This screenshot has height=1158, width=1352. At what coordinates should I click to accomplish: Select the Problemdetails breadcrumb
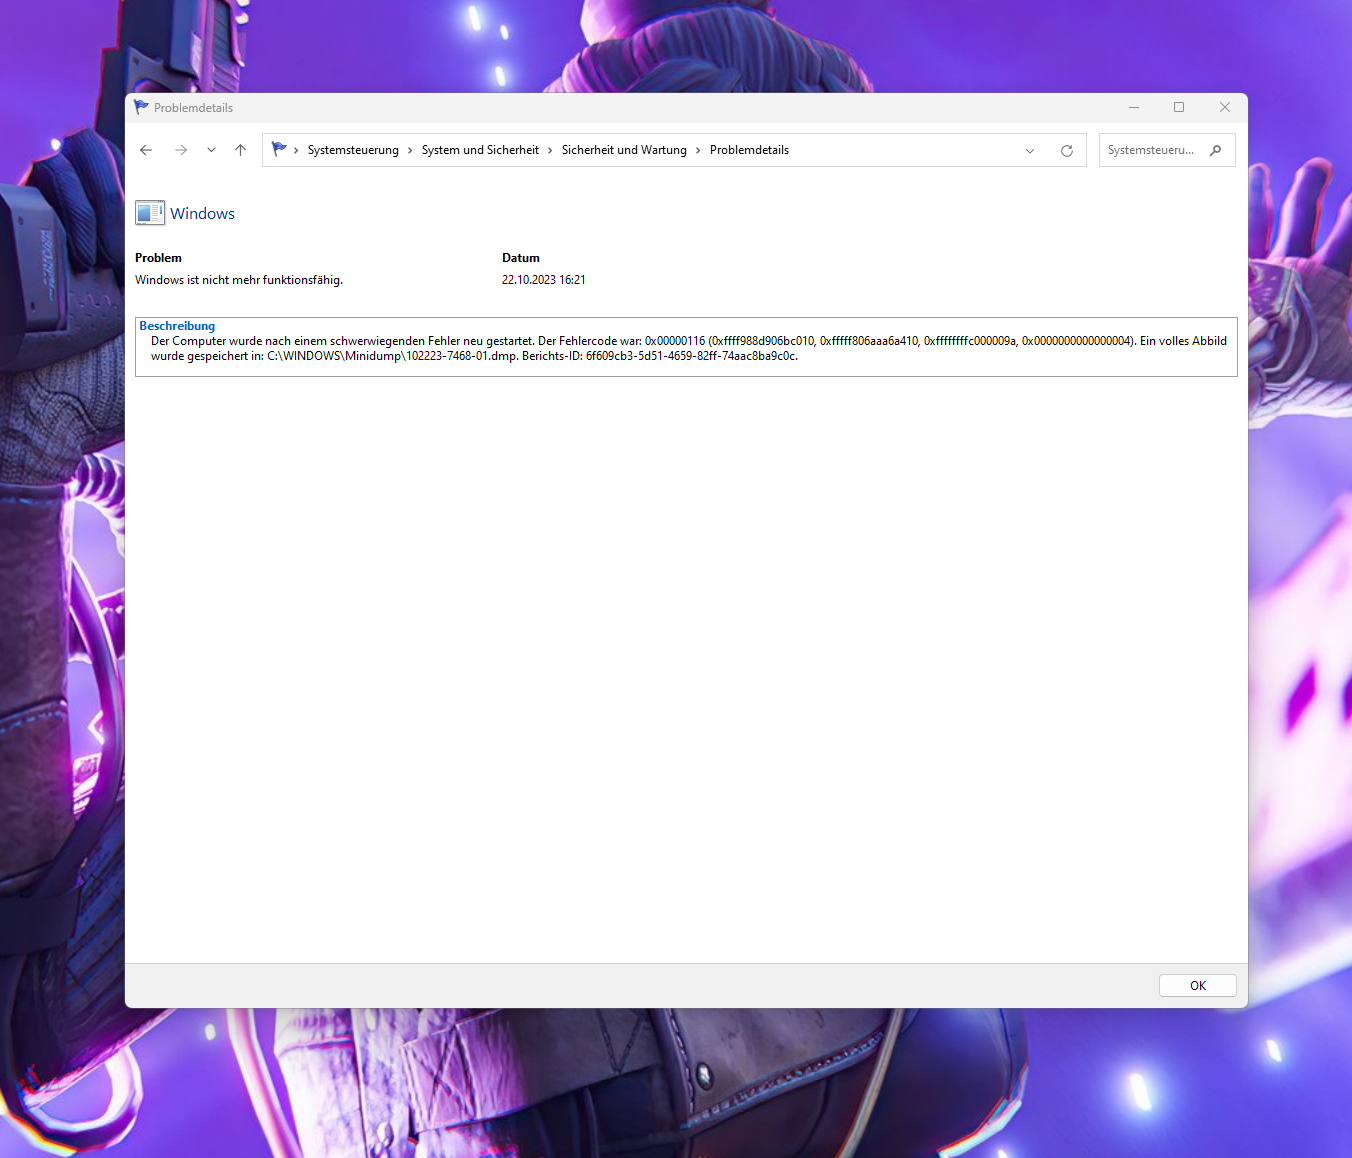click(749, 150)
